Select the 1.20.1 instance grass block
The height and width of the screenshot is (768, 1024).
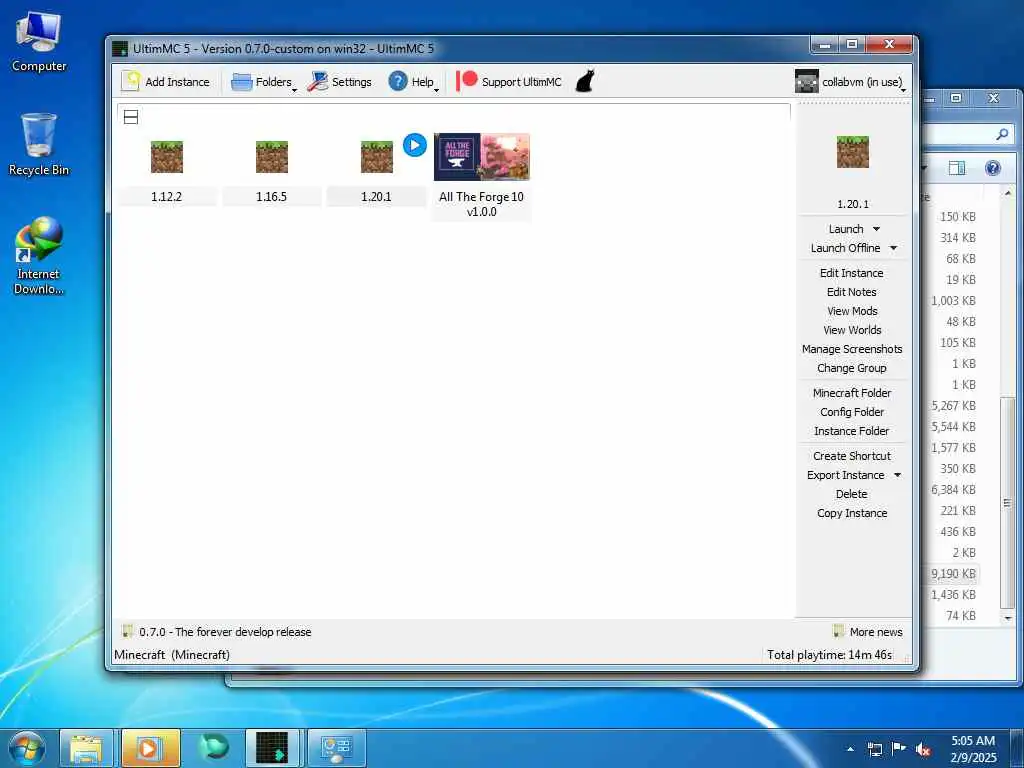[377, 157]
